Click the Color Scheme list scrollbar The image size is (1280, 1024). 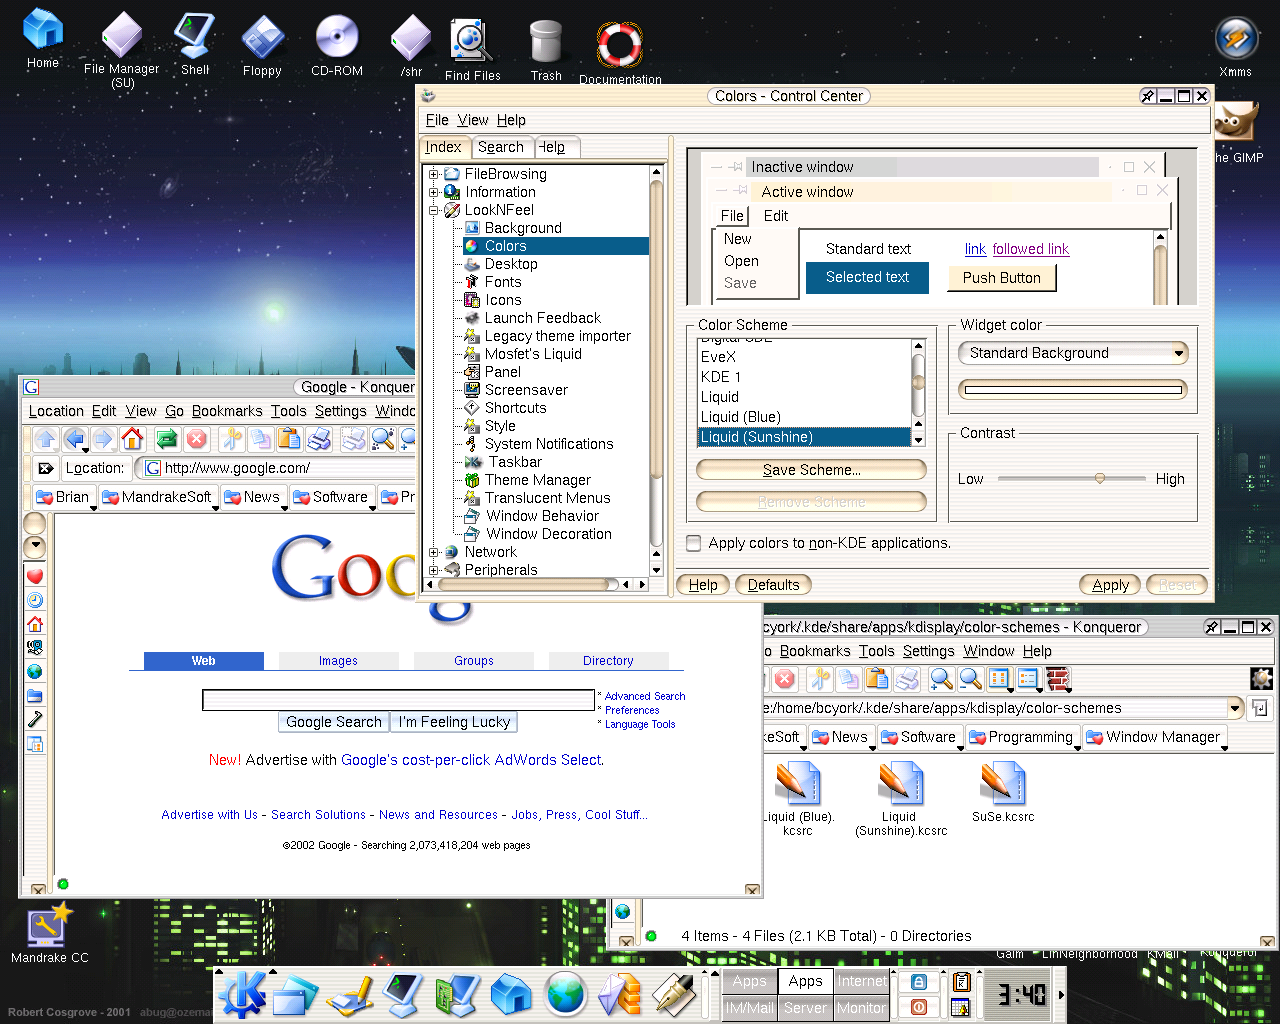click(918, 392)
